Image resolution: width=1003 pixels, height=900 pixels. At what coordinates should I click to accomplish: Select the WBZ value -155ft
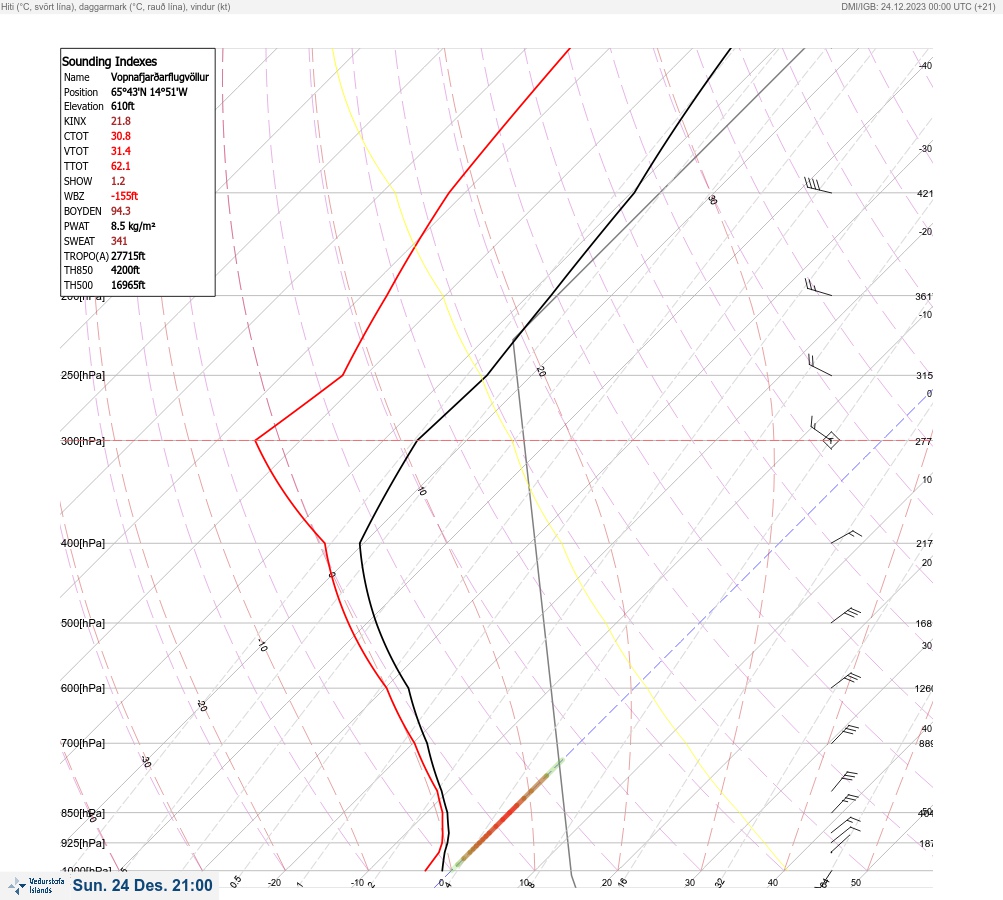(x=125, y=196)
